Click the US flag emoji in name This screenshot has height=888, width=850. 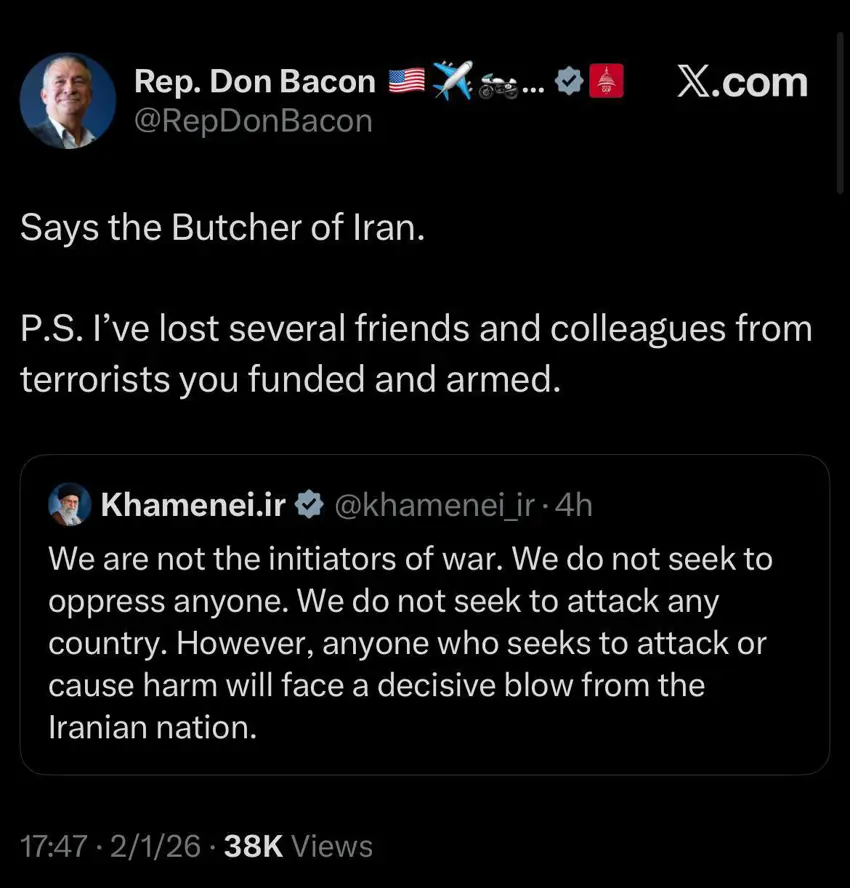click(407, 82)
